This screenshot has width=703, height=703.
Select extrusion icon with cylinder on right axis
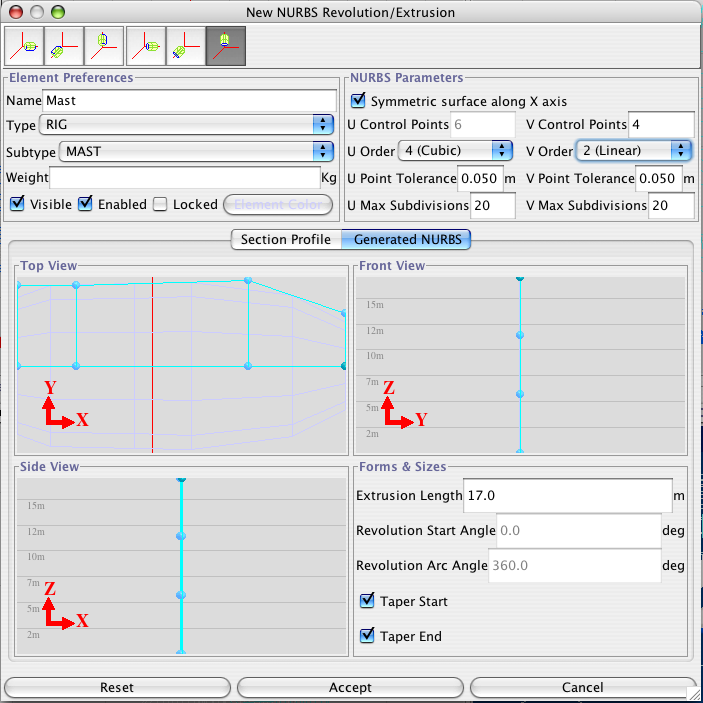146,46
